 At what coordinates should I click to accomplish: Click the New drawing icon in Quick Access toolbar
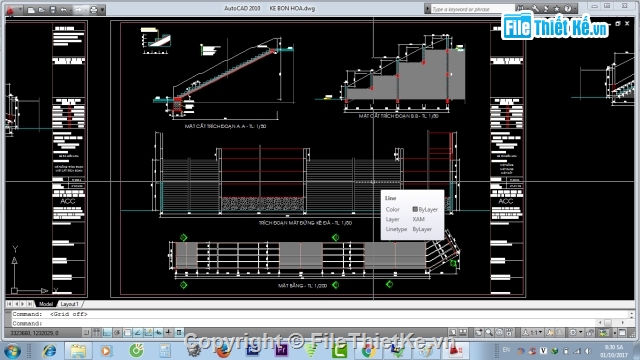[x=31, y=10]
